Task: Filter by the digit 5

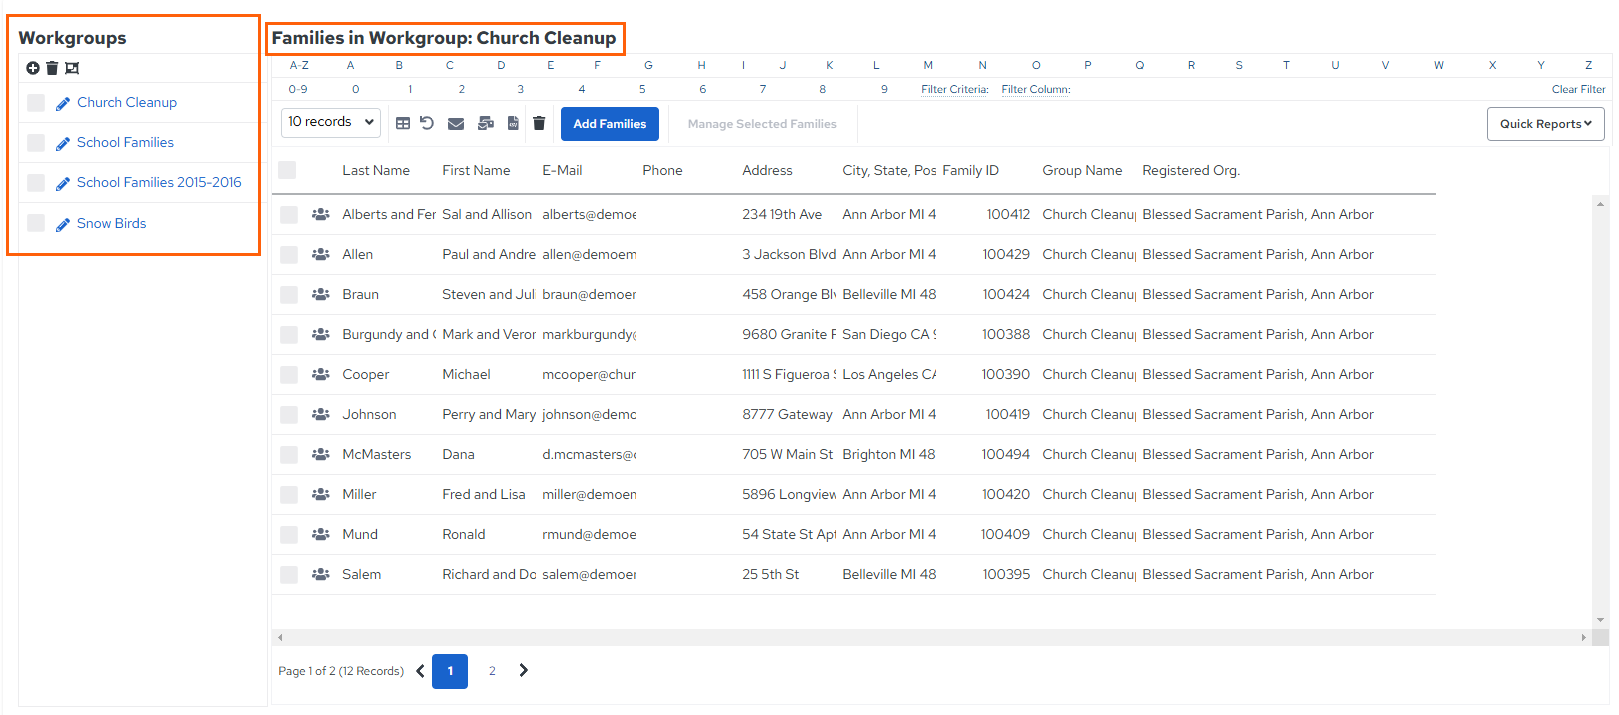Action: coord(642,89)
